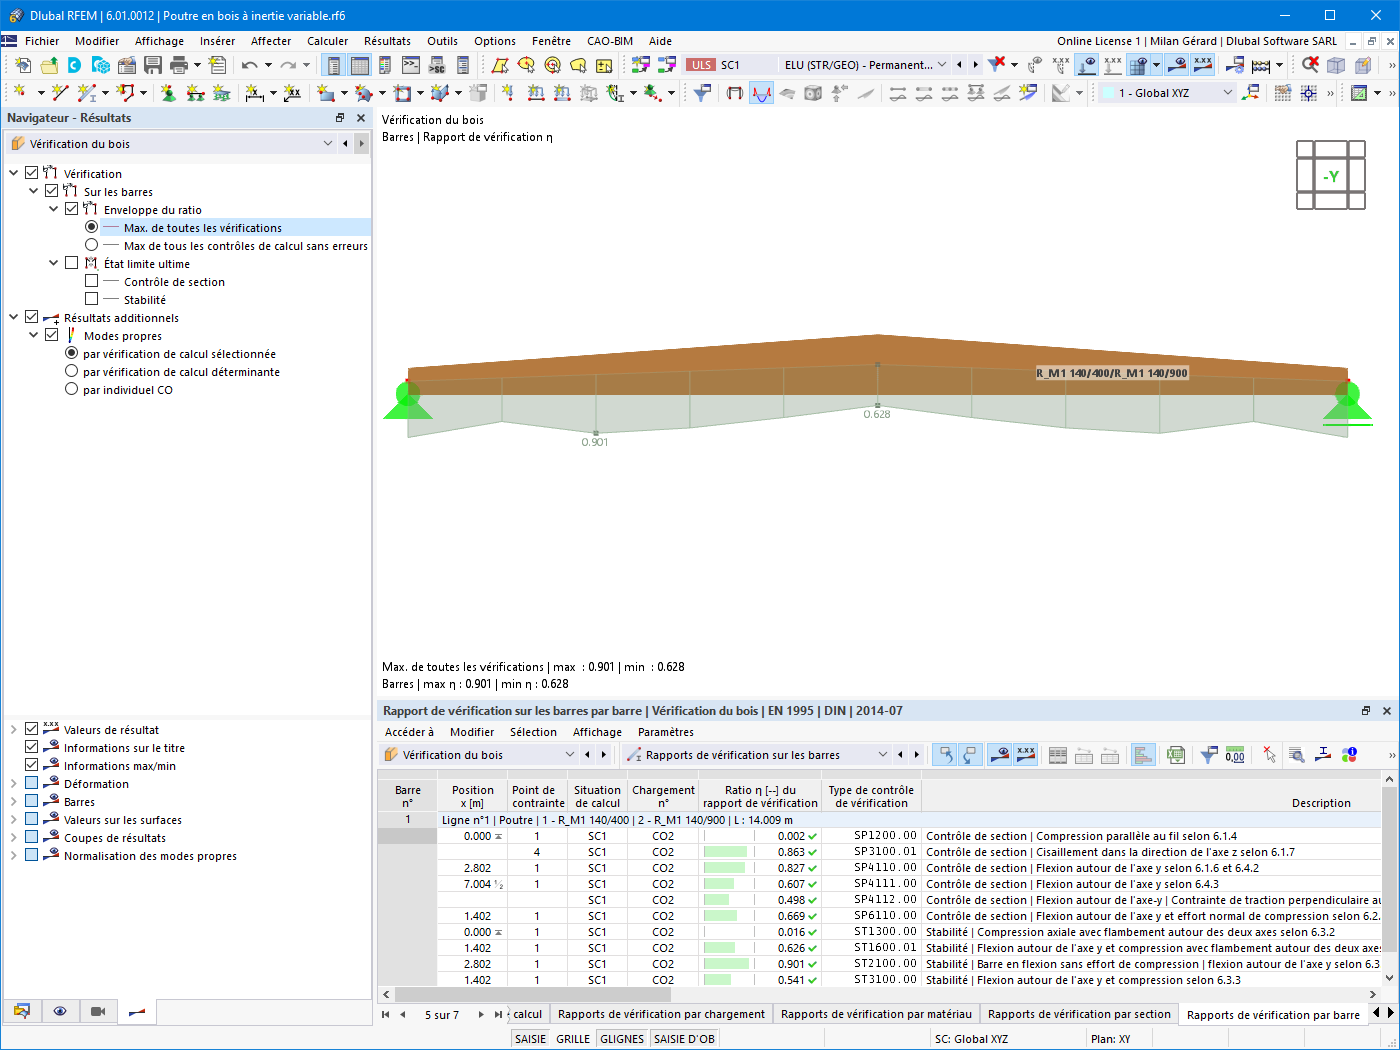Save the model with the floppy disk icon

click(x=153, y=65)
